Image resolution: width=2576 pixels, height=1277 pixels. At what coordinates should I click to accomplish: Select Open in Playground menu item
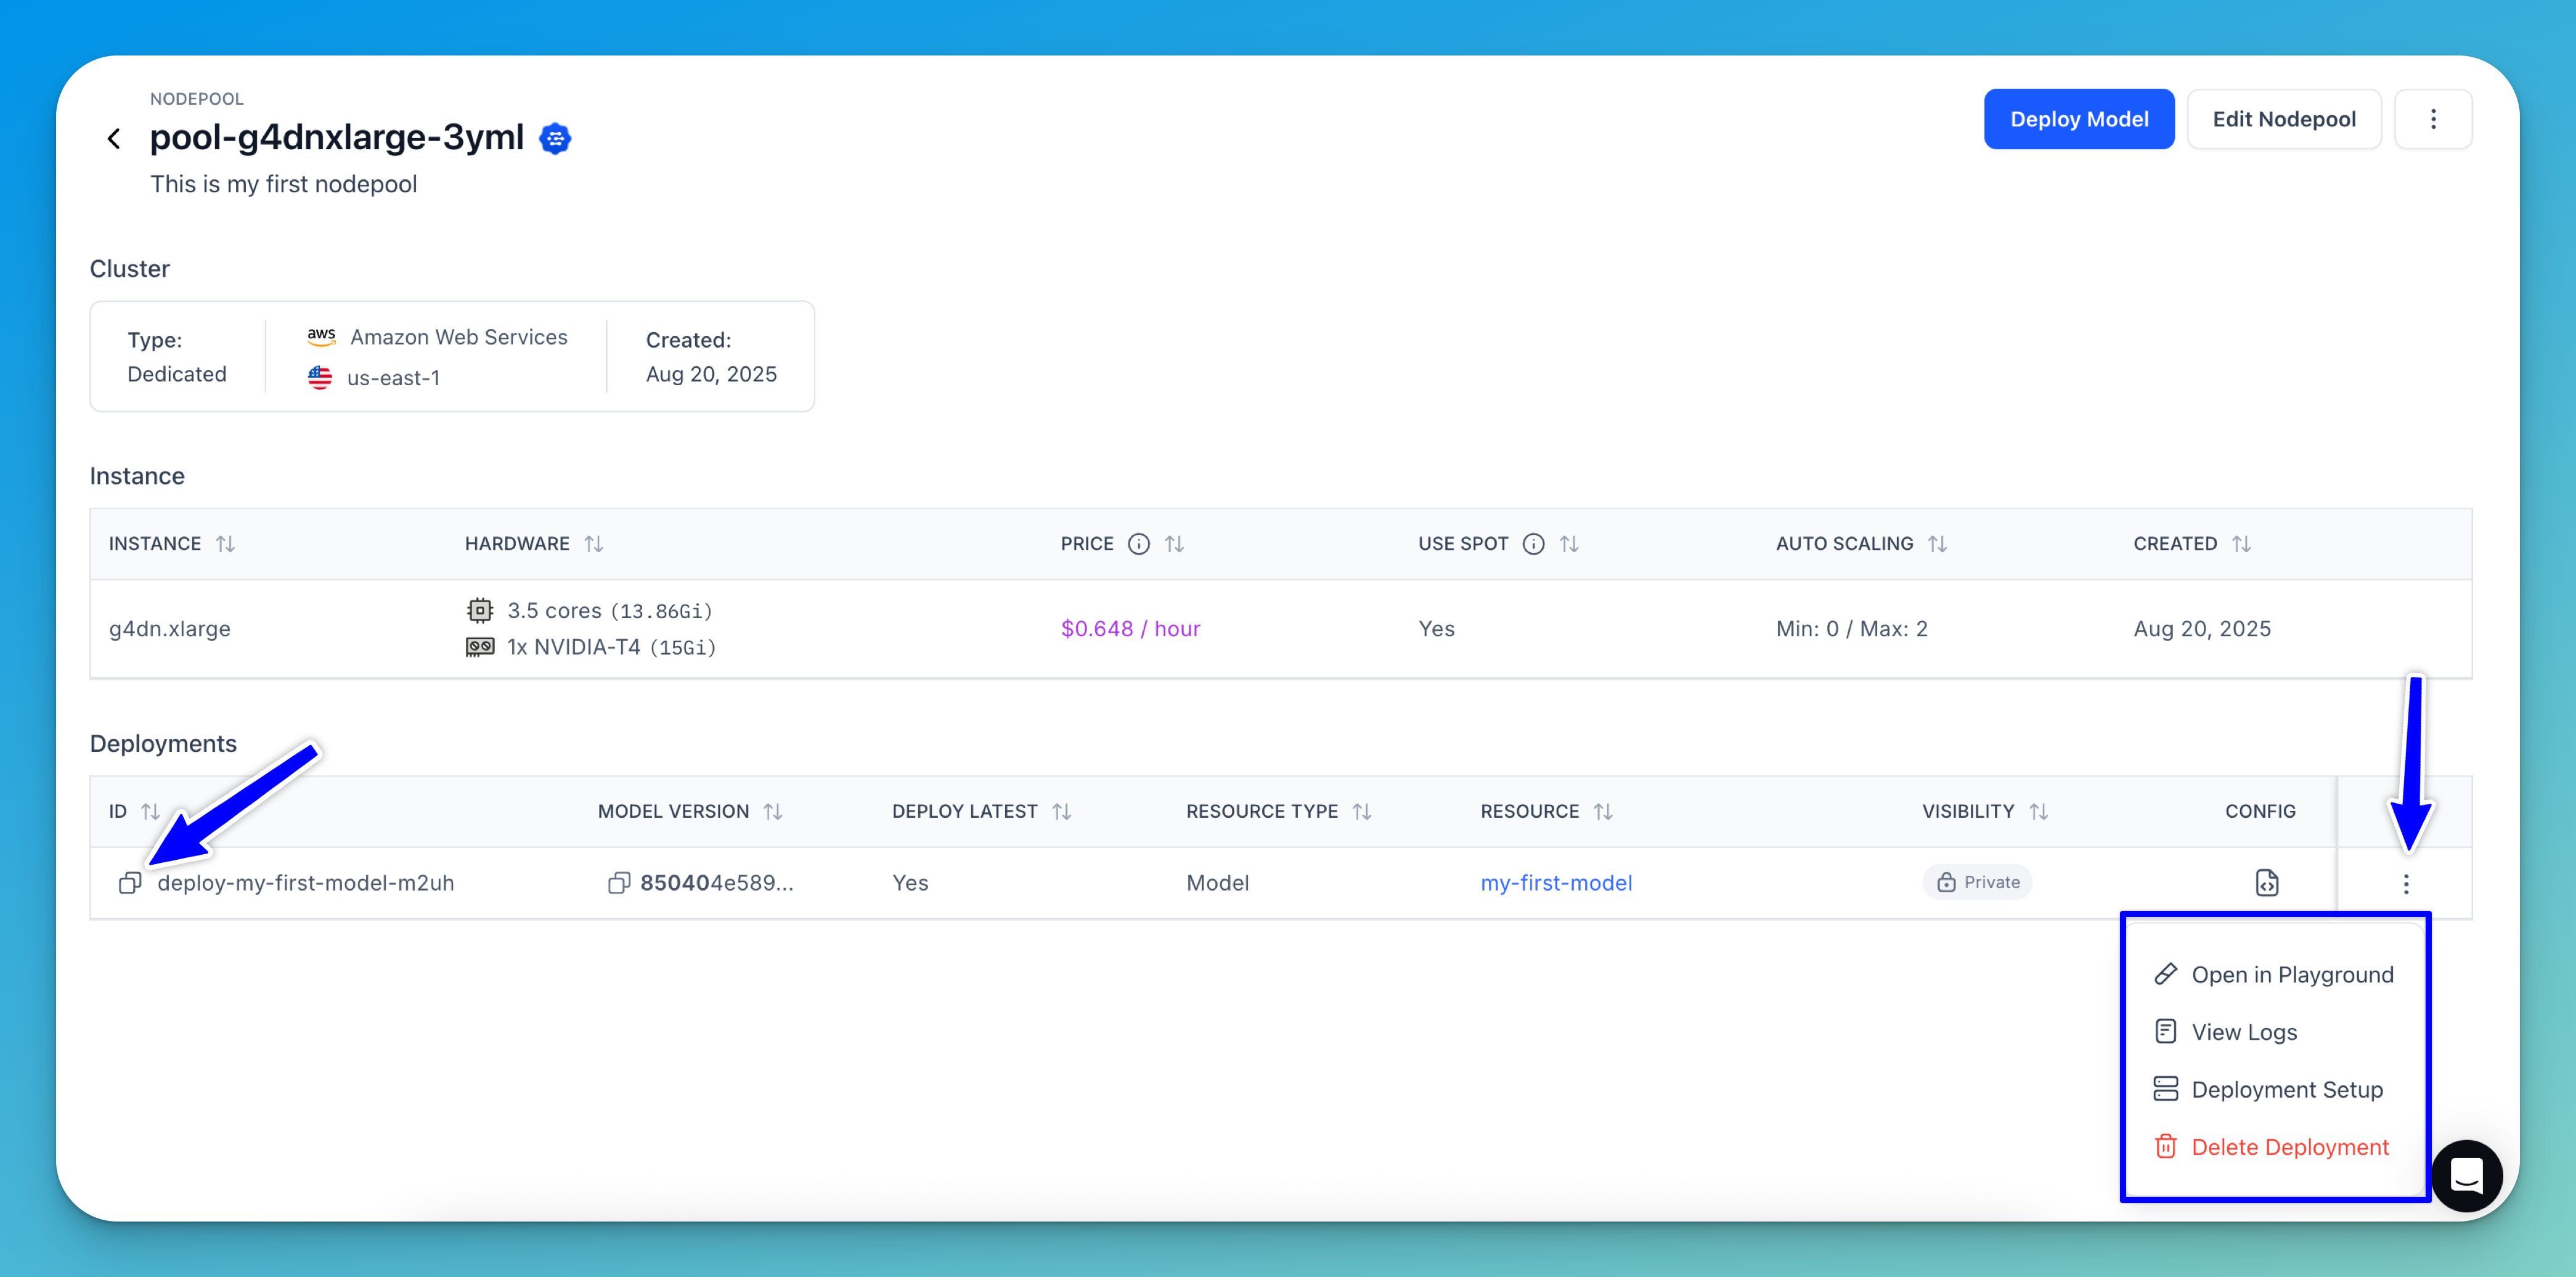(2275, 975)
